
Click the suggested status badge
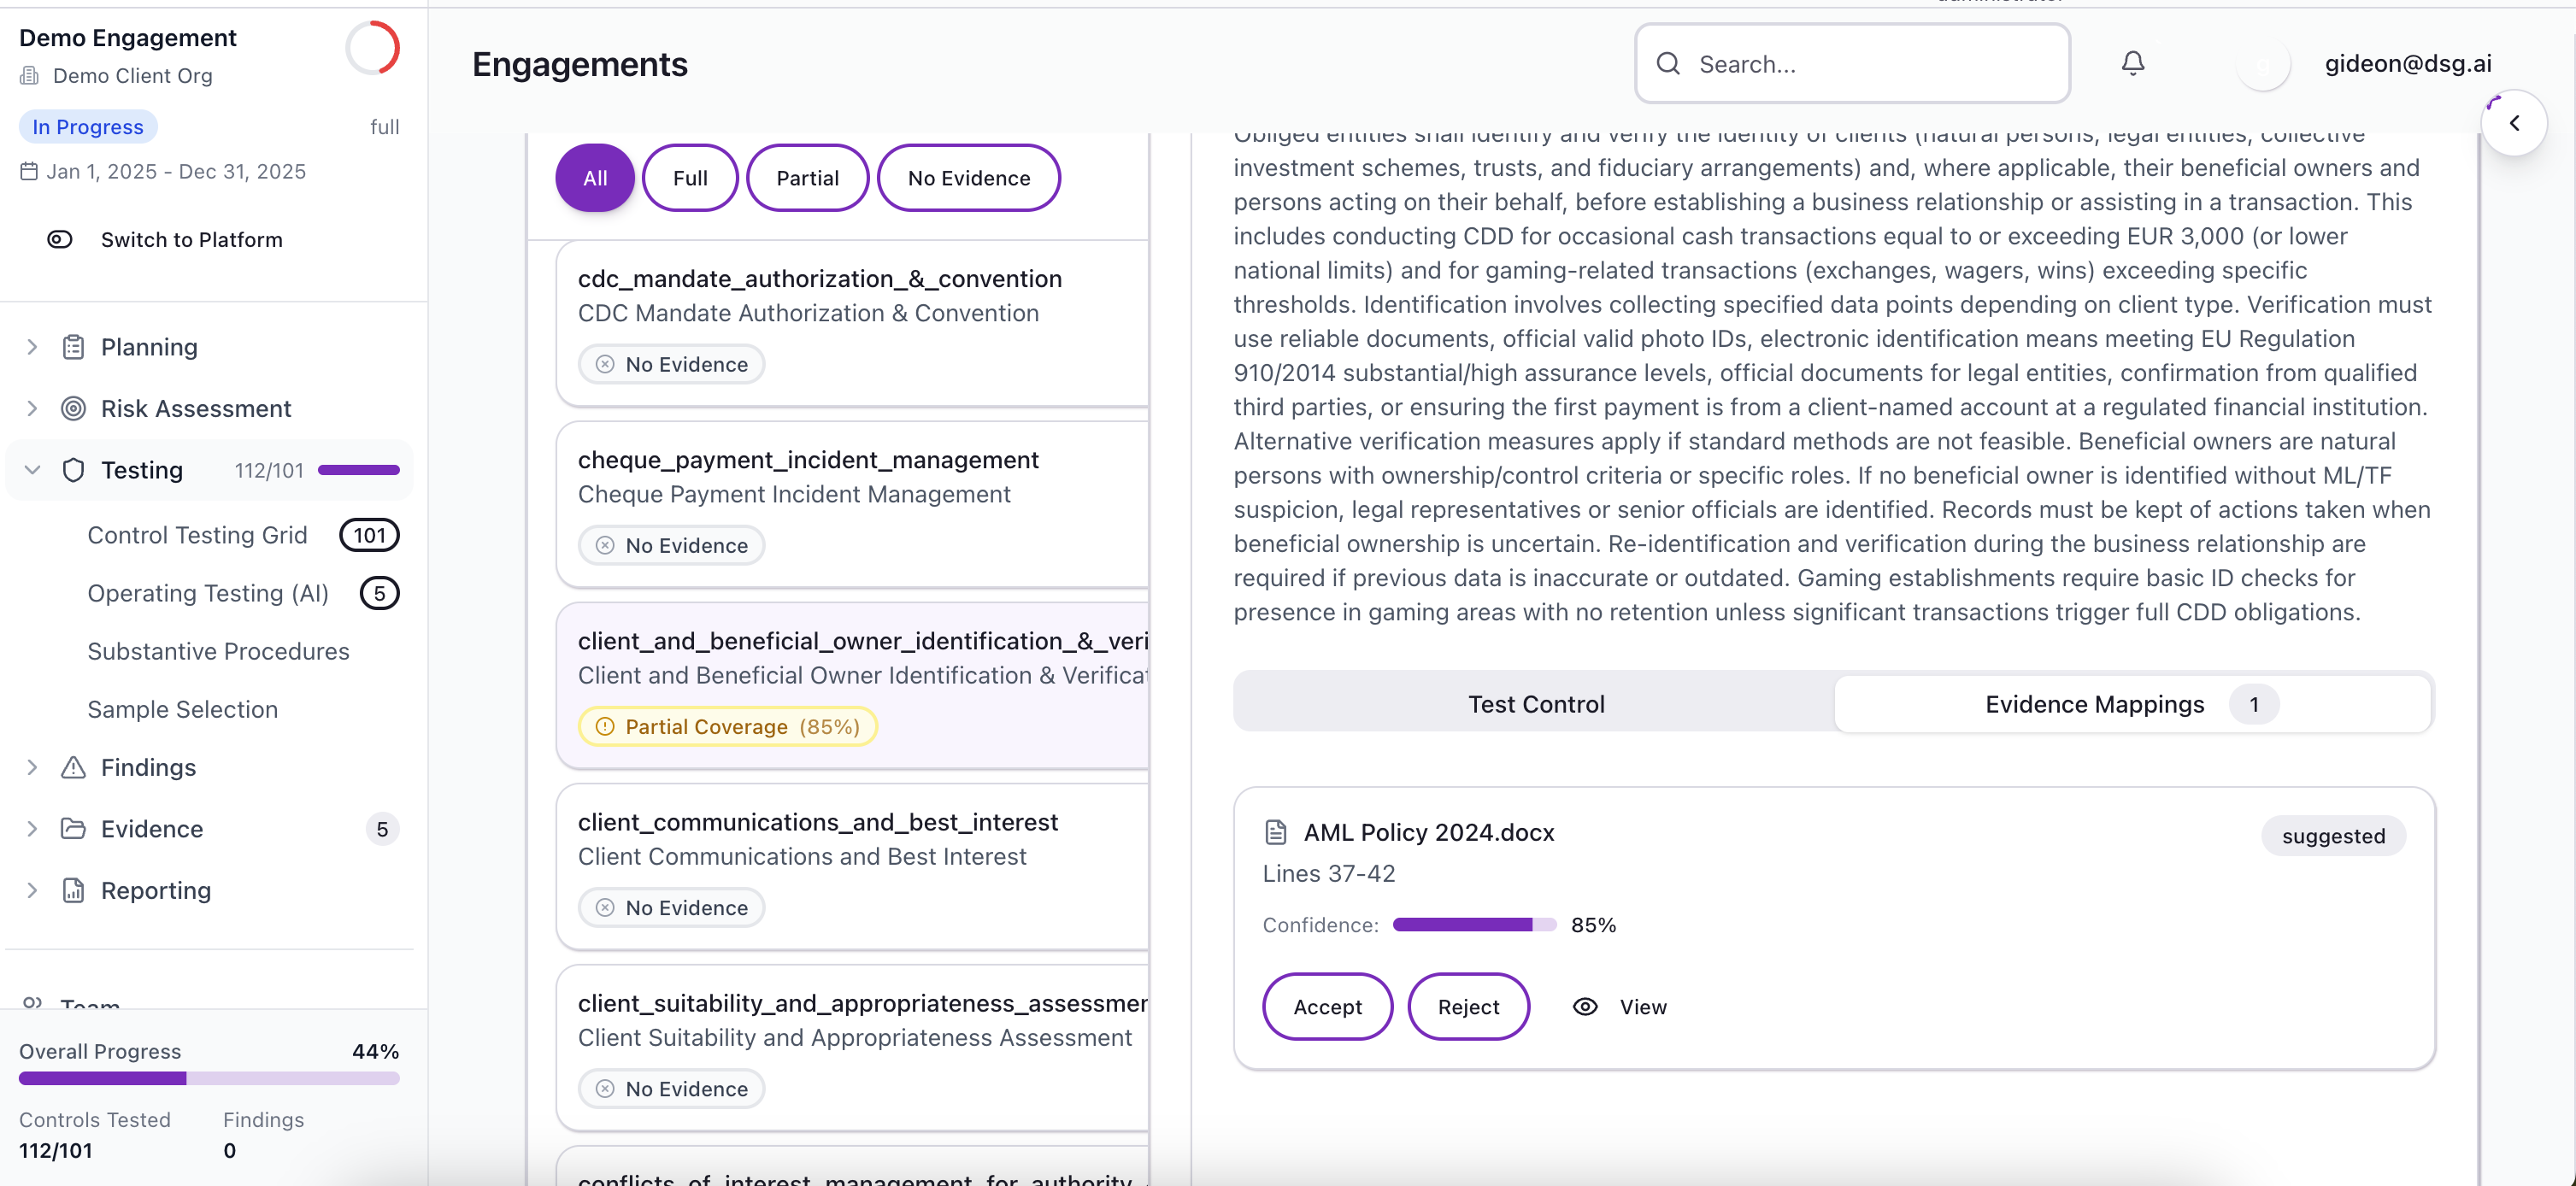pyautogui.click(x=2332, y=836)
